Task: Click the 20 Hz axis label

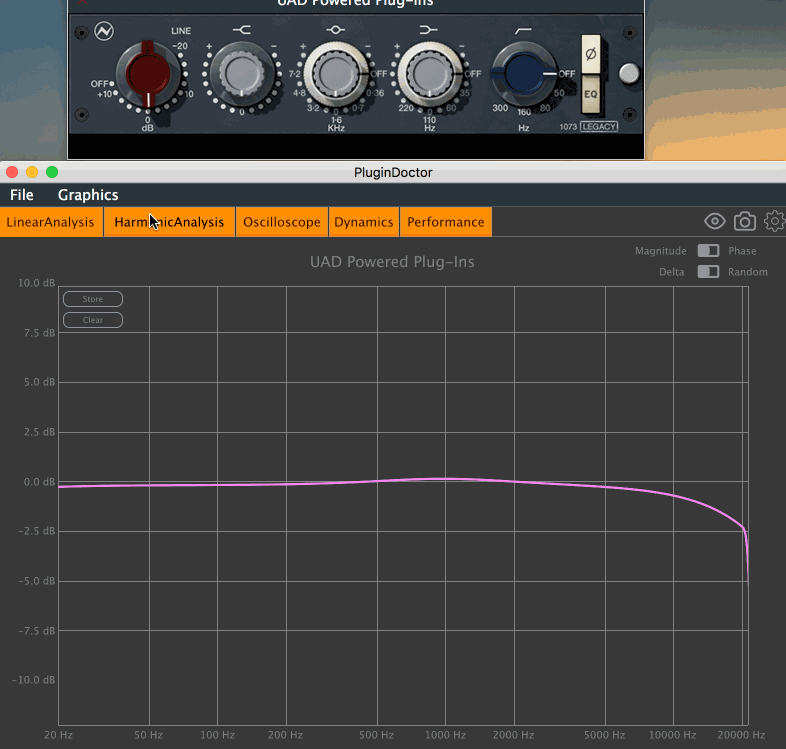Action: pyautogui.click(x=59, y=735)
